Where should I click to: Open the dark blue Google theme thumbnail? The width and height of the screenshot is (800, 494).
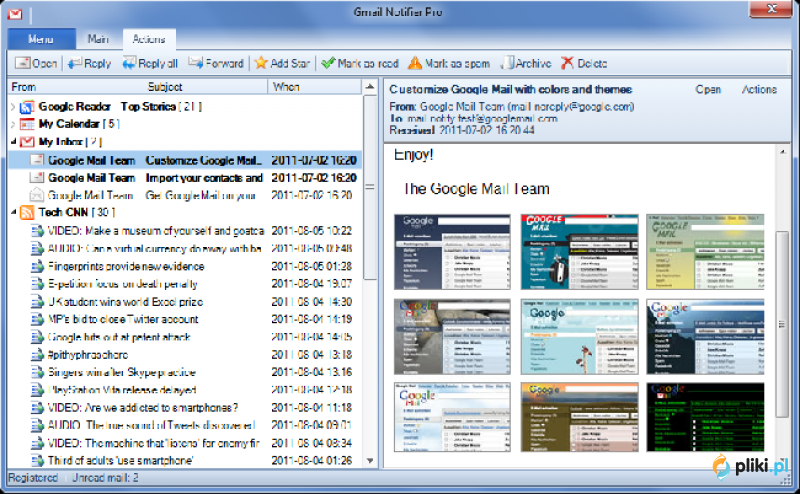click(x=452, y=252)
